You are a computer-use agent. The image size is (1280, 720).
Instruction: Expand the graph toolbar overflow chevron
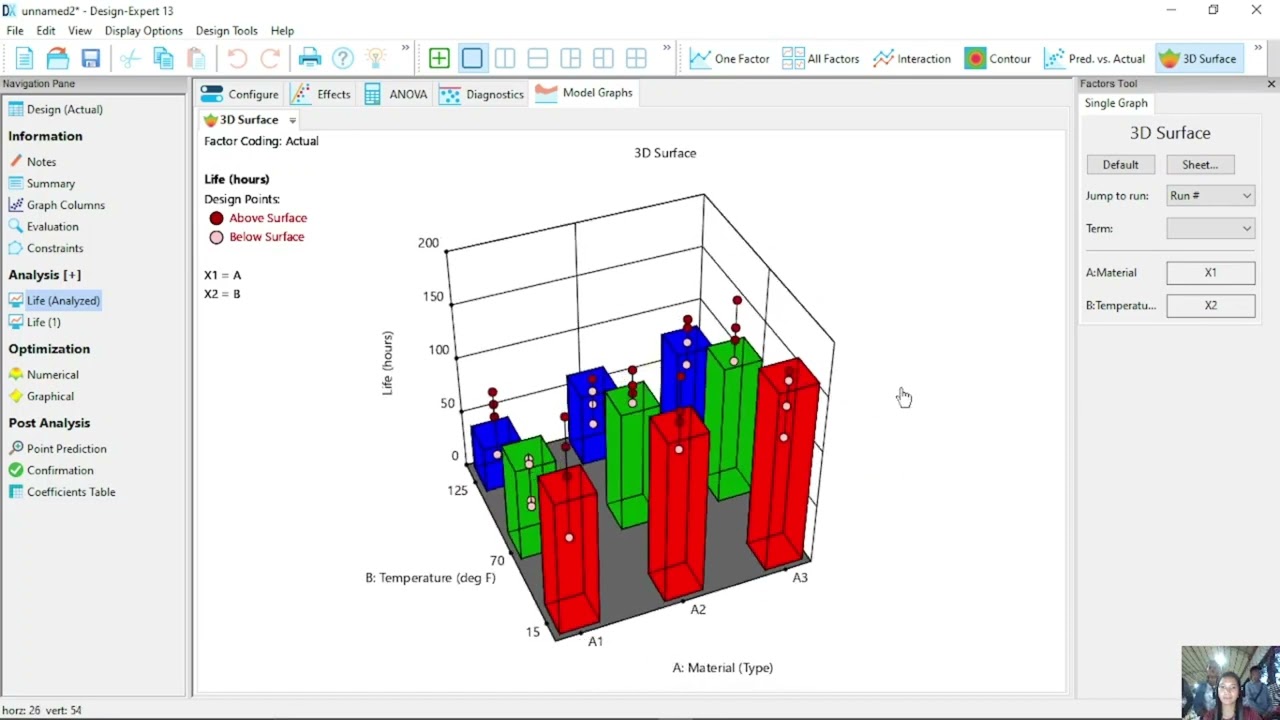pyautogui.click(x=1259, y=47)
